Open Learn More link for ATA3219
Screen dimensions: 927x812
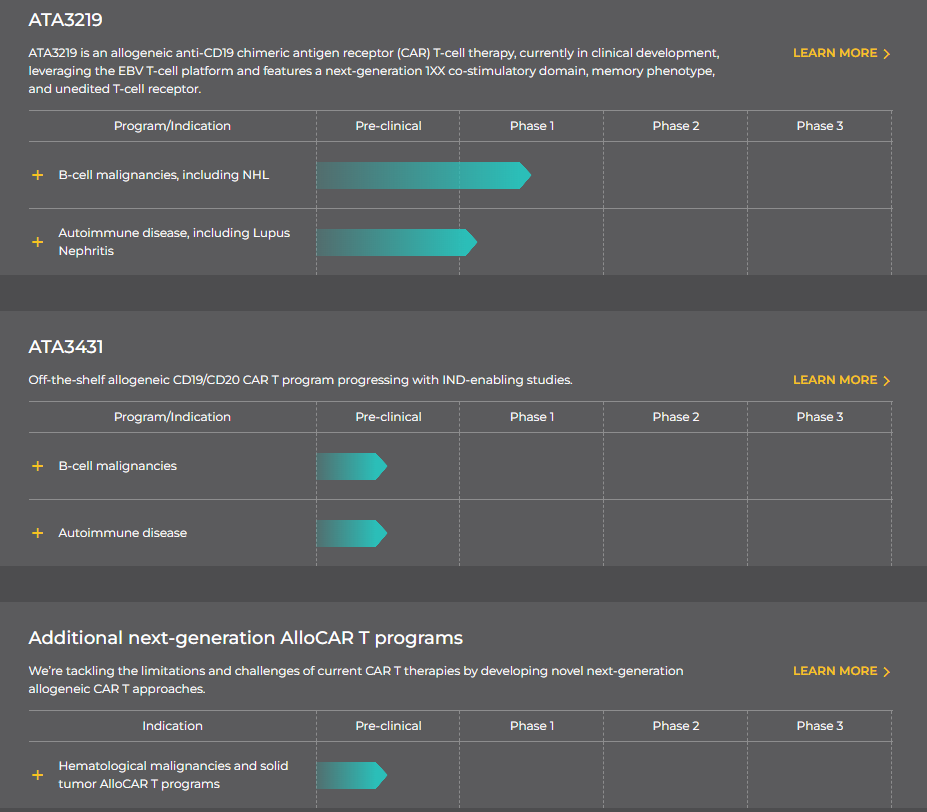coord(841,53)
